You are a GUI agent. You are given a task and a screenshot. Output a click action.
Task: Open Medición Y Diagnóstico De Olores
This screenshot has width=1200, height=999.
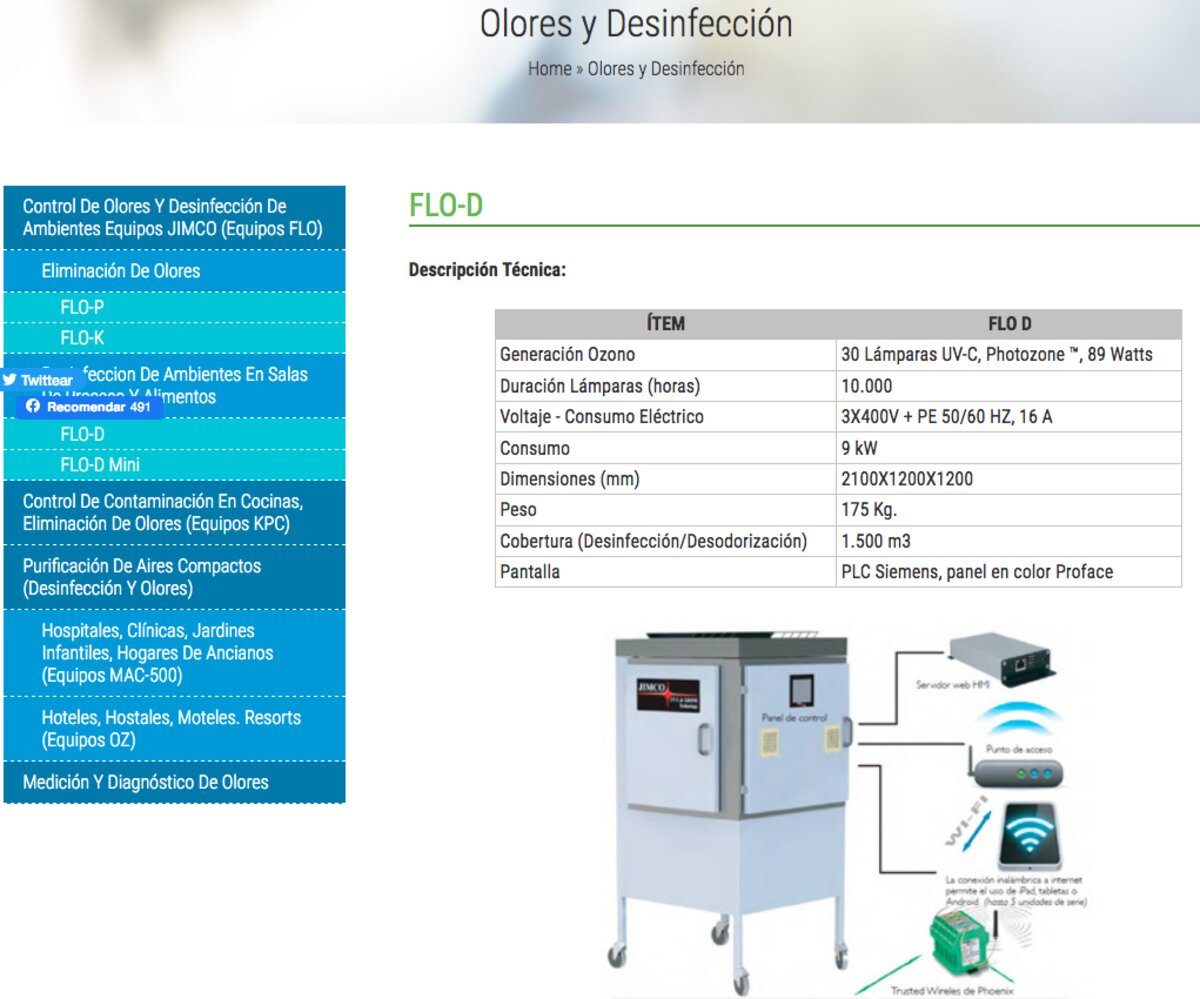coord(145,782)
